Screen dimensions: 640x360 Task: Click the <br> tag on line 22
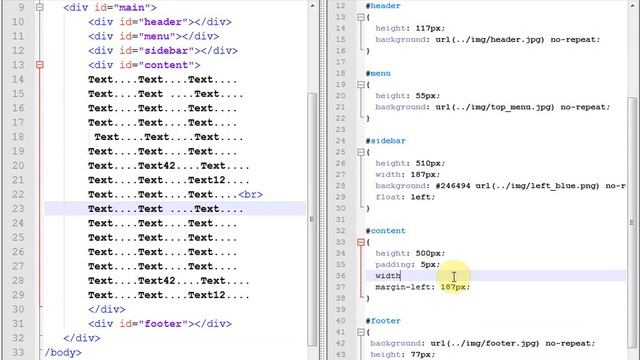(251, 194)
